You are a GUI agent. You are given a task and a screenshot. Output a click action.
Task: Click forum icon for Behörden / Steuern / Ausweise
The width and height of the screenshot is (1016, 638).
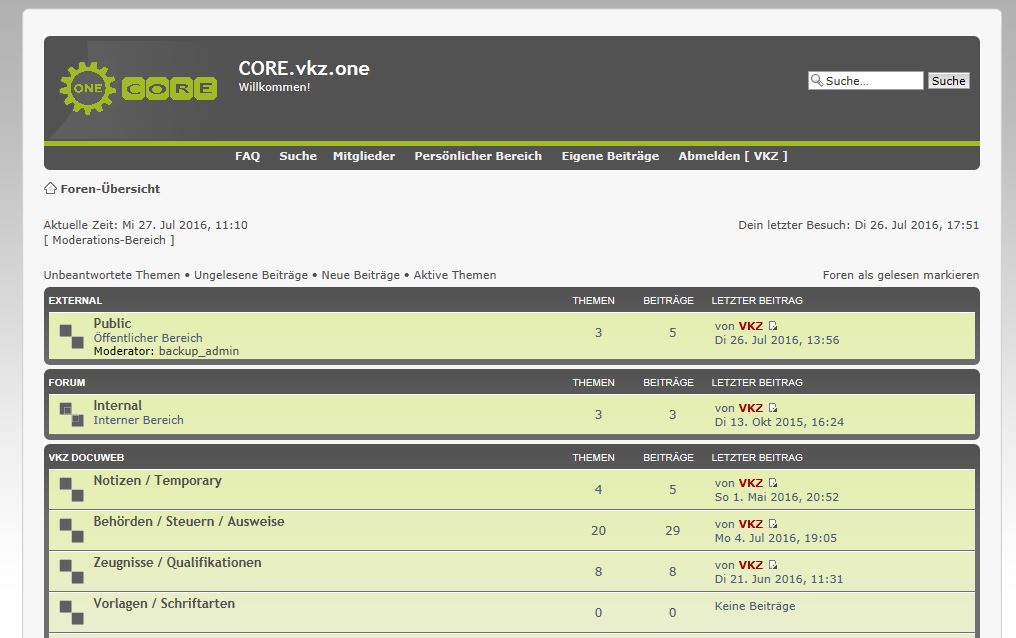pos(71,530)
